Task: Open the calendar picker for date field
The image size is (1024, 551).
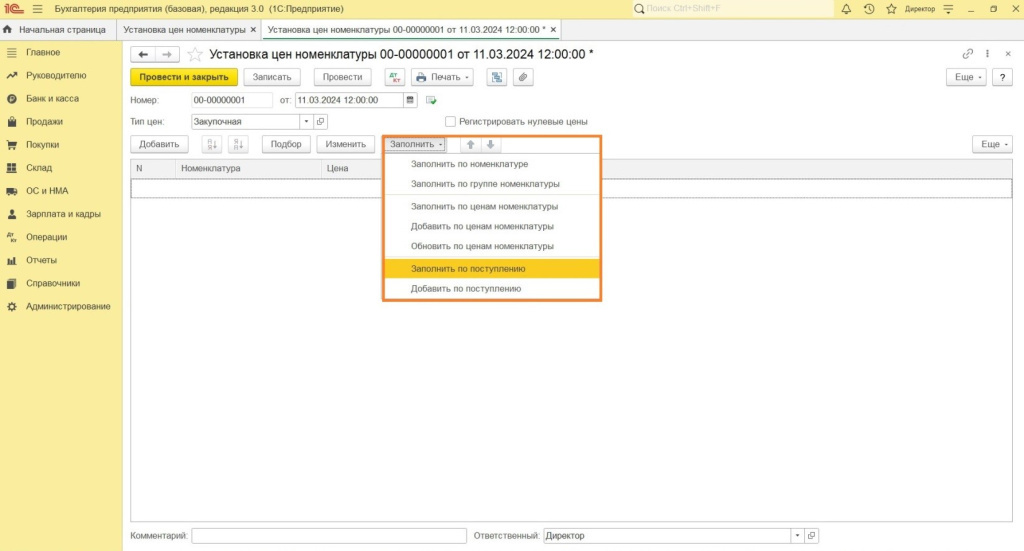Action: pyautogui.click(x=410, y=100)
